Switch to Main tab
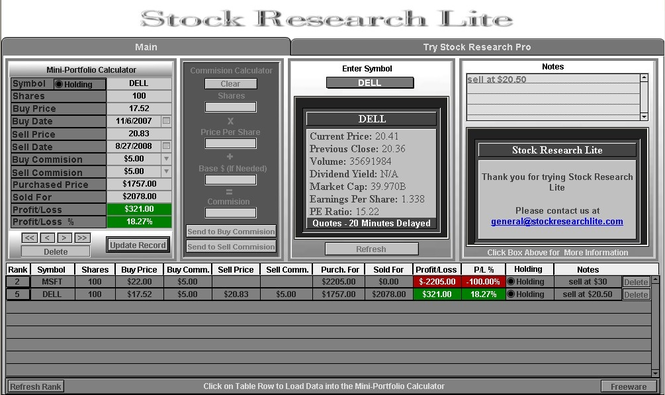The width and height of the screenshot is (665, 395). pyautogui.click(x=146, y=47)
